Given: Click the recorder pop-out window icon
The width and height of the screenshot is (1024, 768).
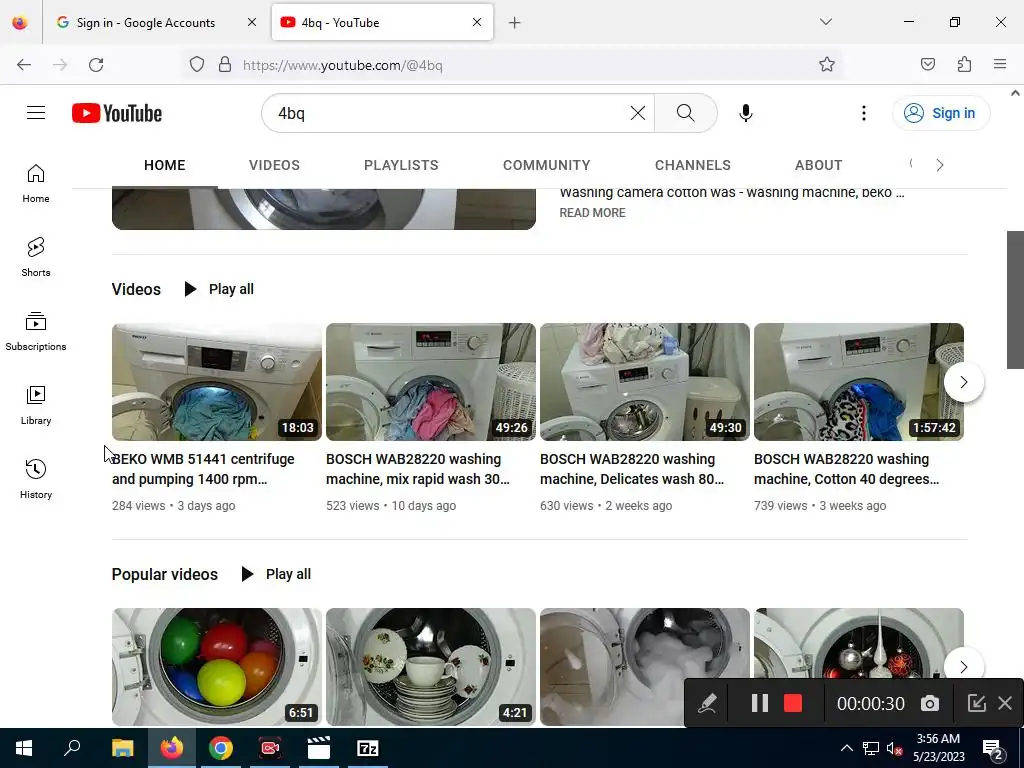Looking at the screenshot, I should click(976, 703).
